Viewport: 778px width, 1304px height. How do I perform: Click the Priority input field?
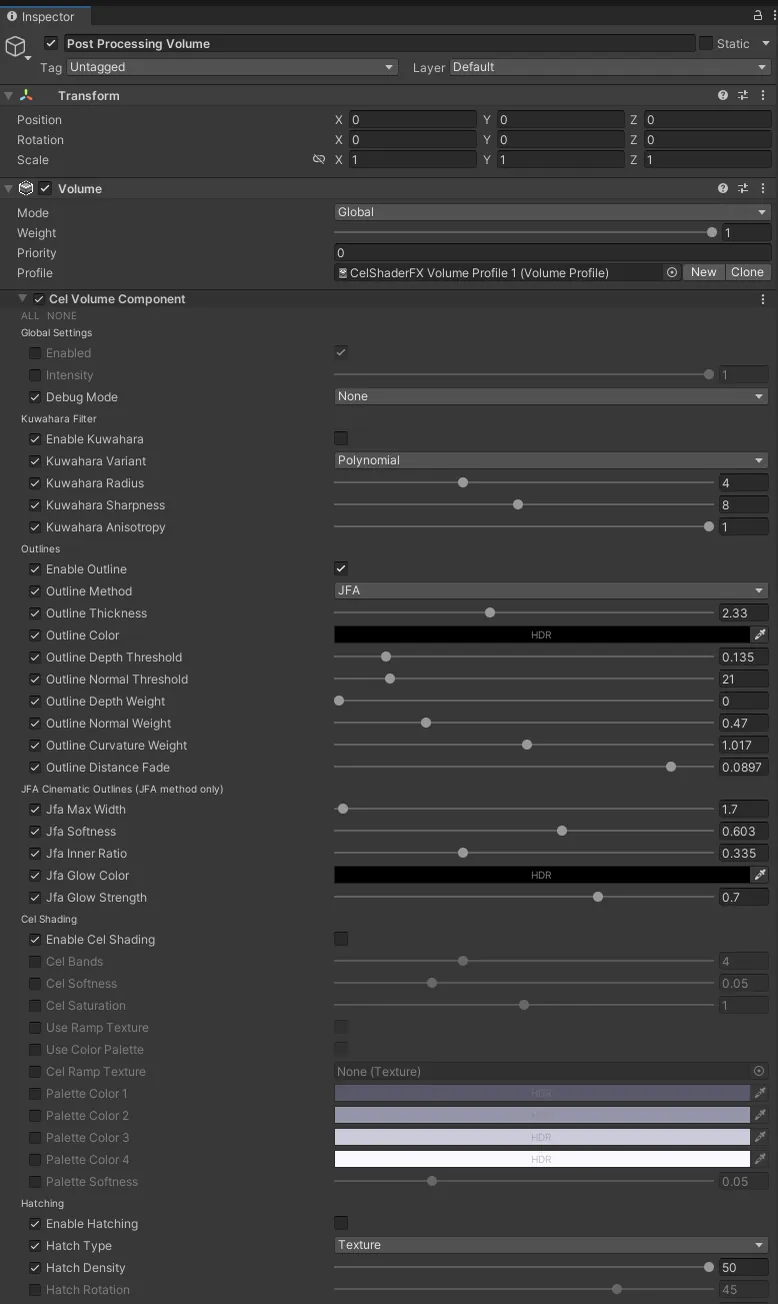[552, 252]
